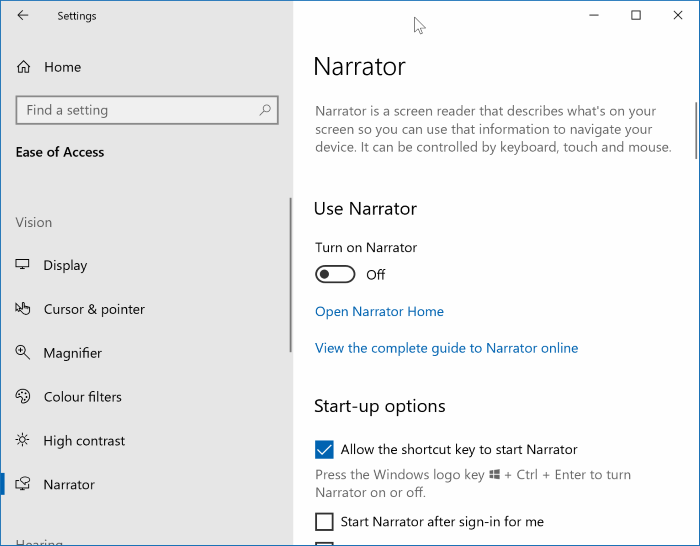The width and height of the screenshot is (700, 546).
Task: Click the Vision section label
Action: (34, 222)
